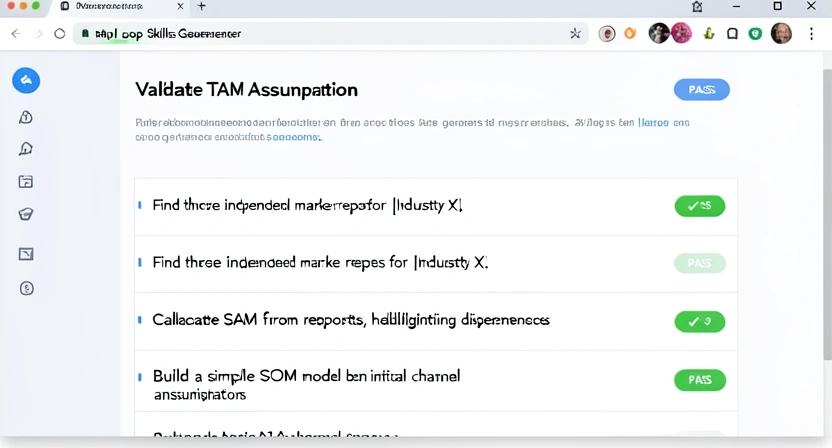This screenshot has height=448, width=832.
Task: Open the image panel sidebar icon
Action: click(x=26, y=254)
